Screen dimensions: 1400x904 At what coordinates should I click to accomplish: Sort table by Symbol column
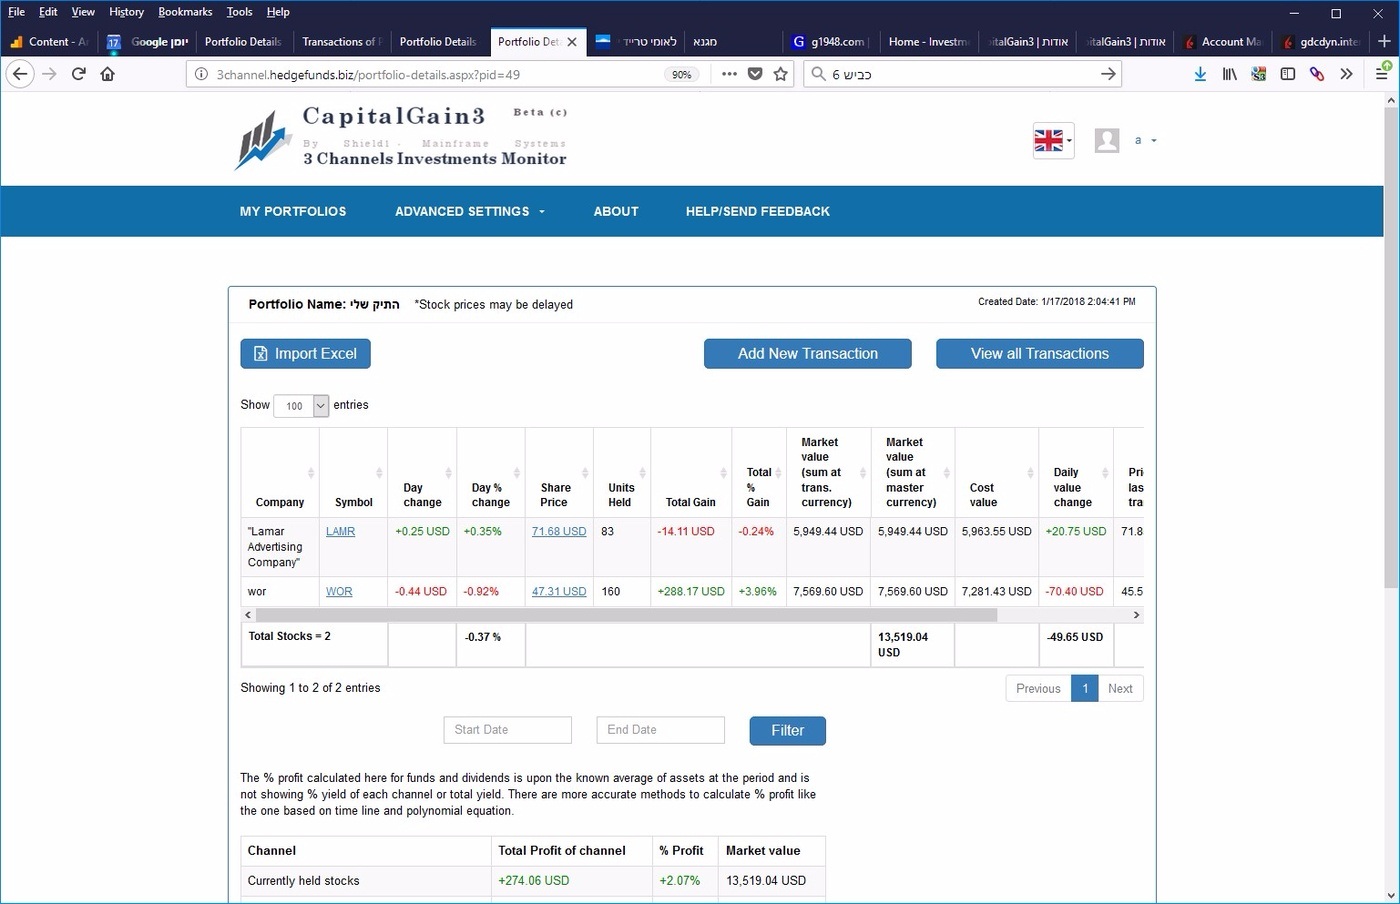[x=353, y=472]
